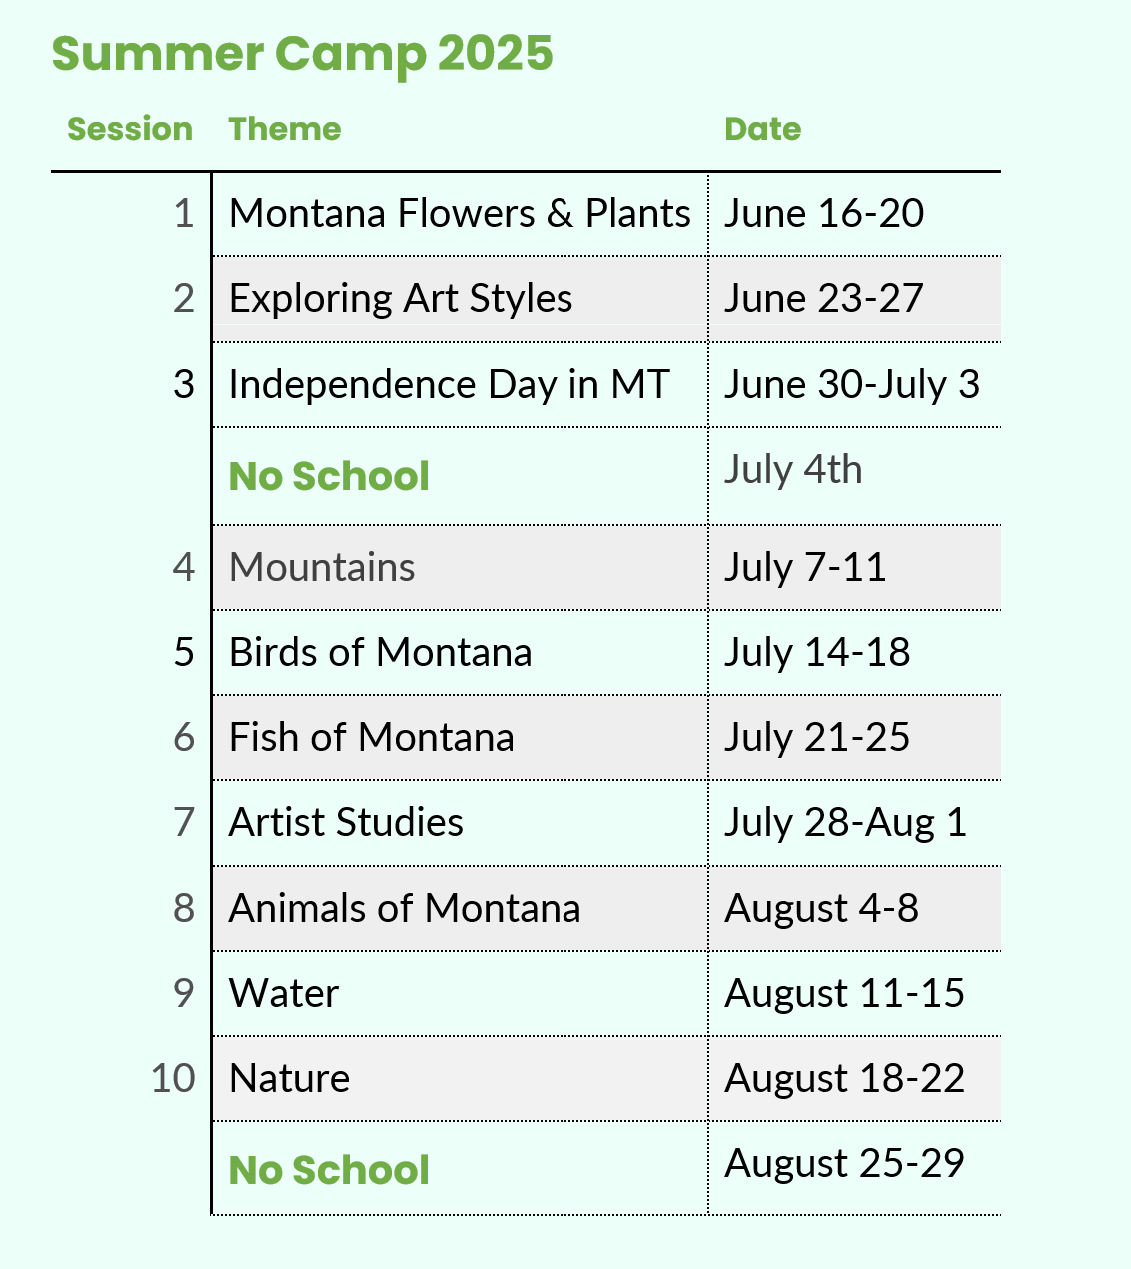The image size is (1131, 1269).
Task: Select the Nature theme cell
Action: 289,1079
